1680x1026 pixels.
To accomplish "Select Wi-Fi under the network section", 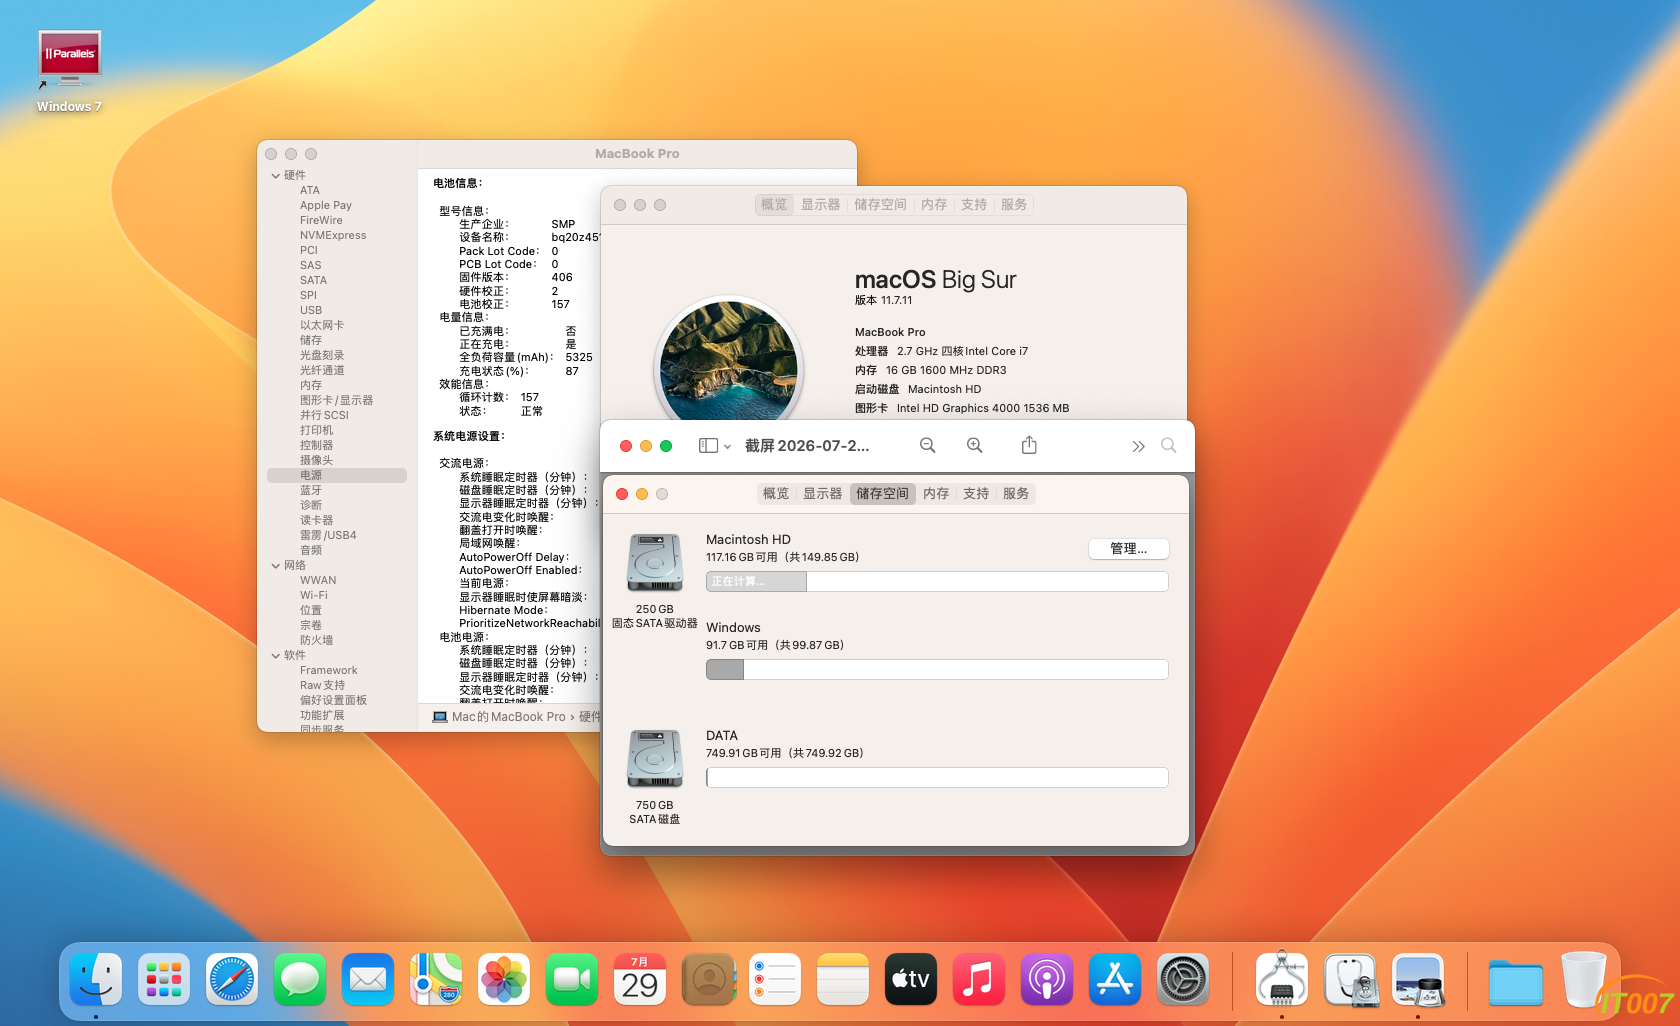I will (x=314, y=596).
